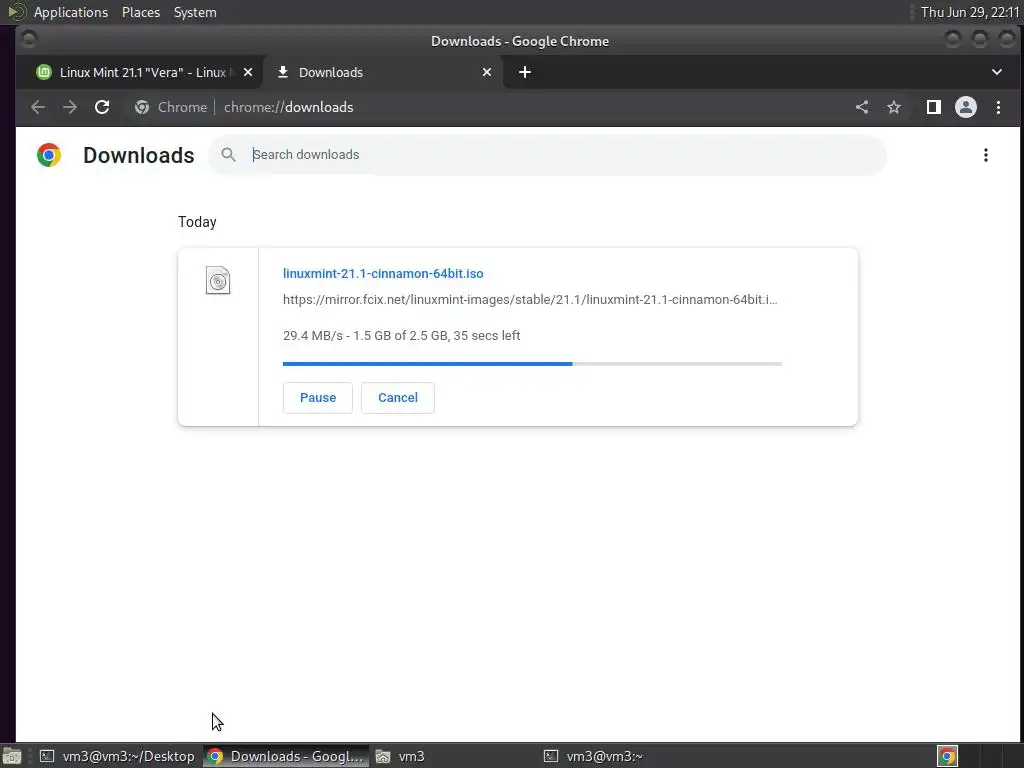Click the ISO disc file icon

[218, 280]
